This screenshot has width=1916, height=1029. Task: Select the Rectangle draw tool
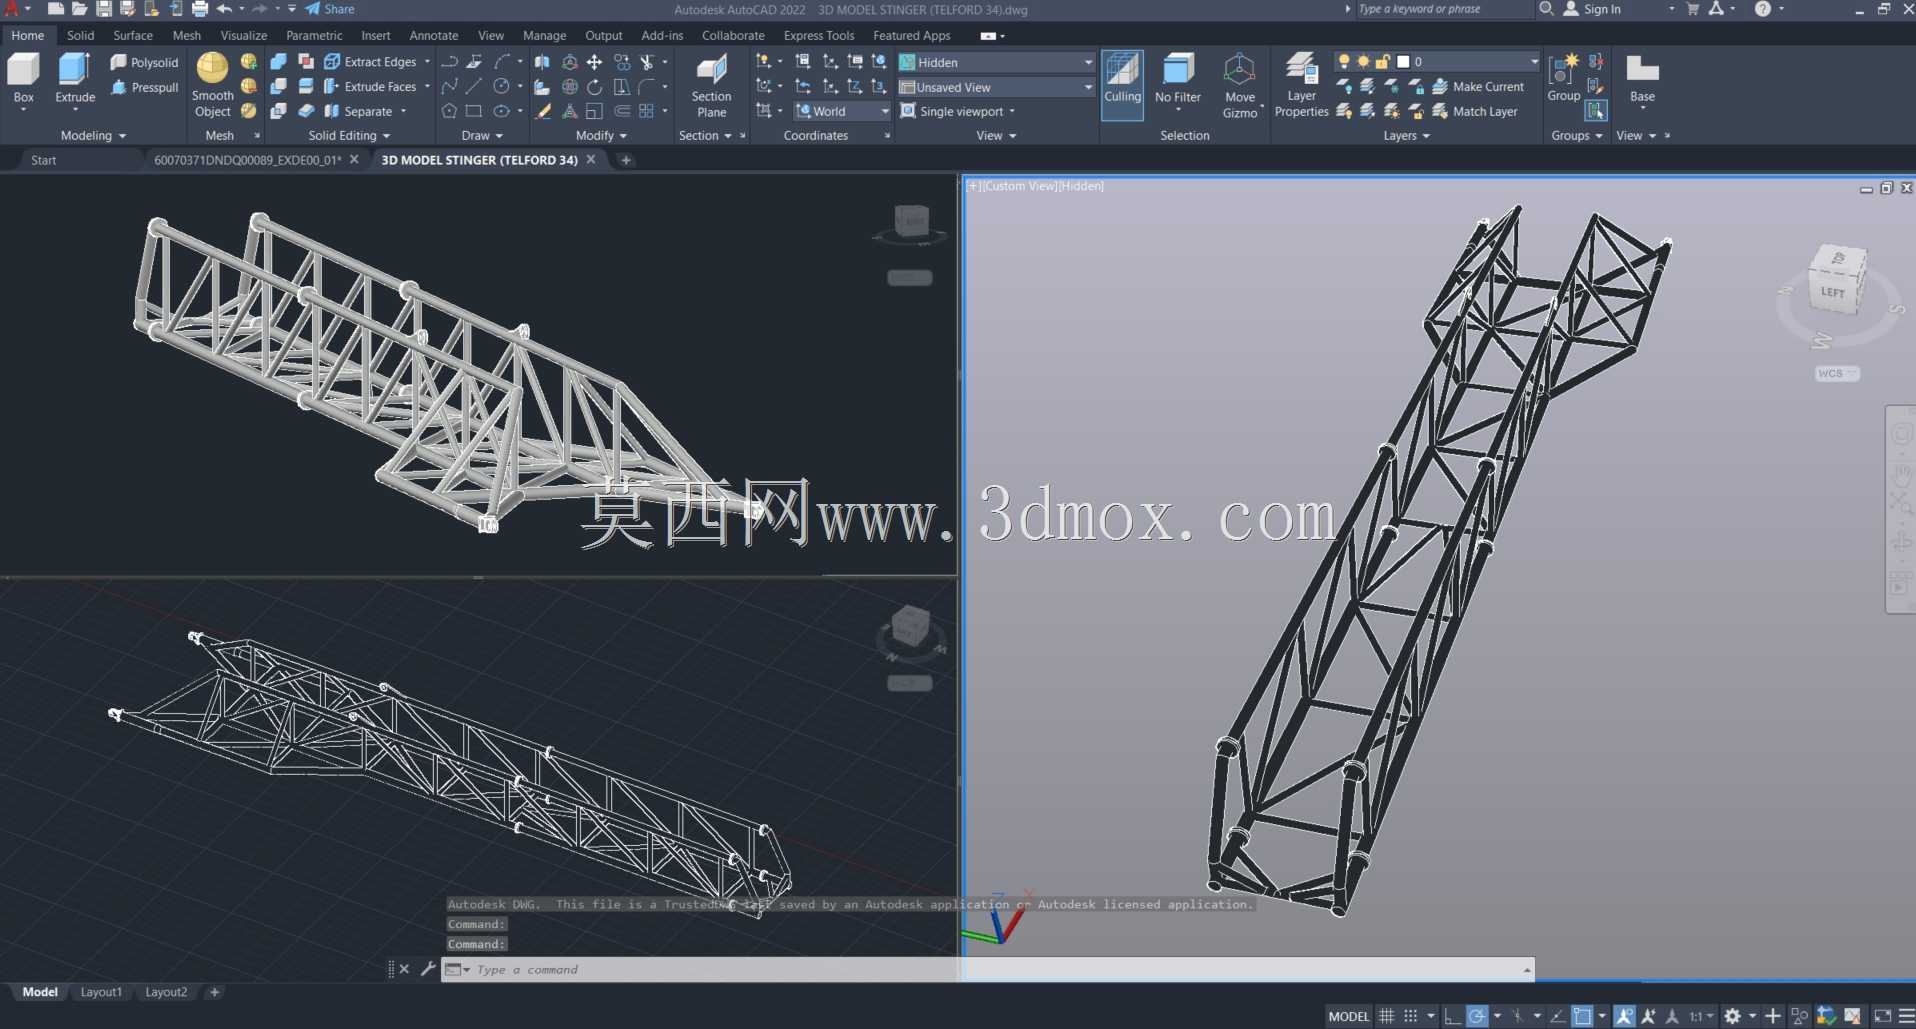point(474,111)
